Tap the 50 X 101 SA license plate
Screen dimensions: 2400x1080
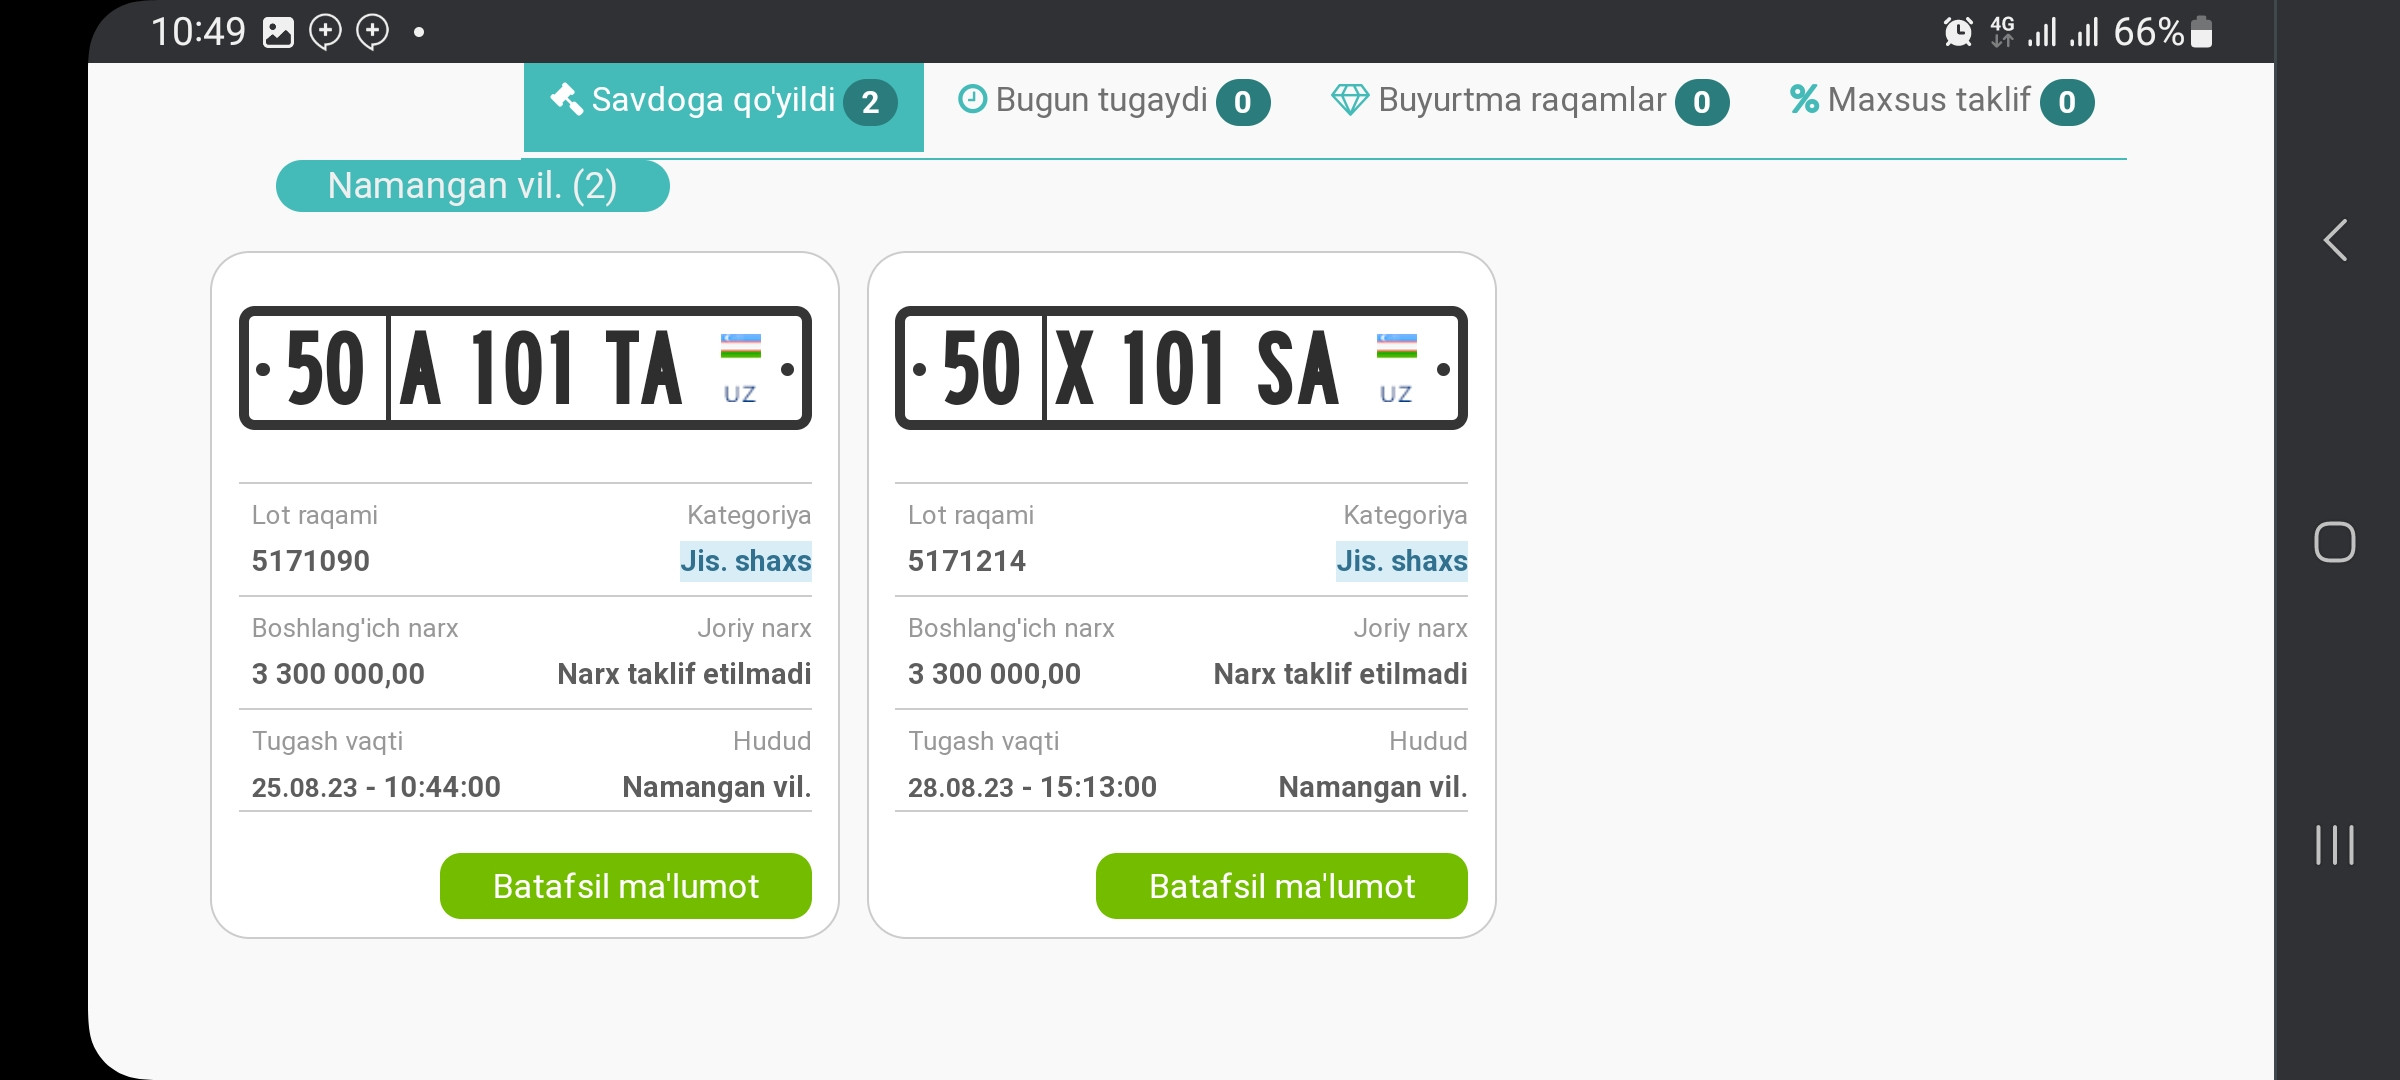point(1181,368)
